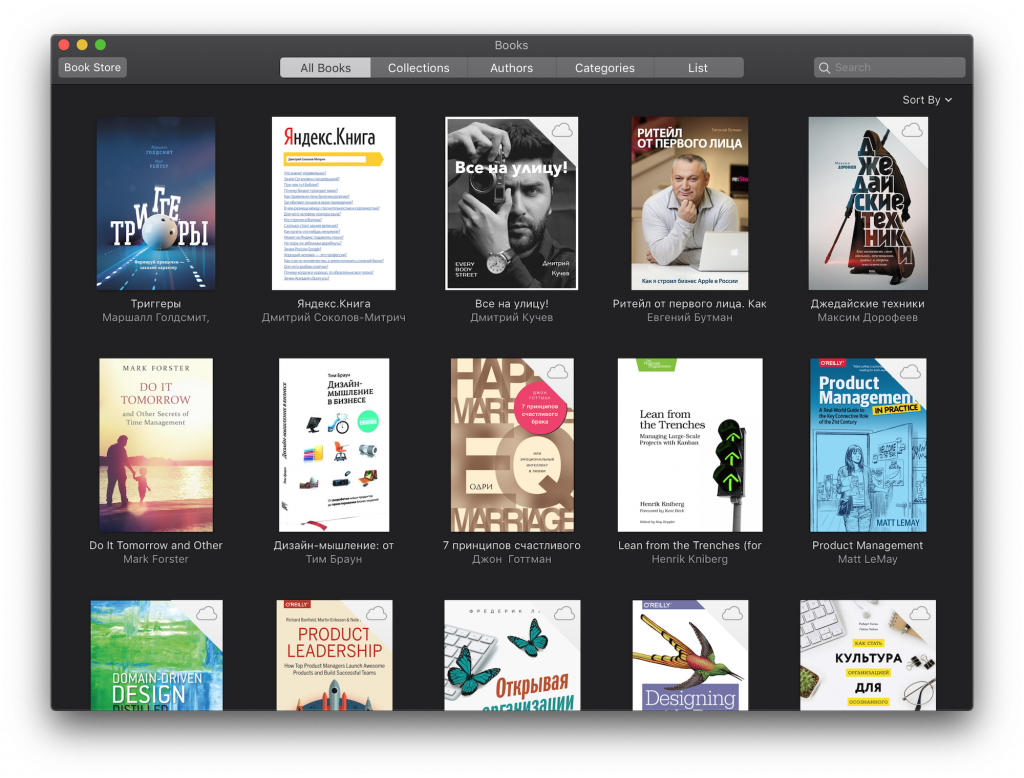Switch to List view tab
Viewport: 1024px width, 778px height.
[x=697, y=68]
